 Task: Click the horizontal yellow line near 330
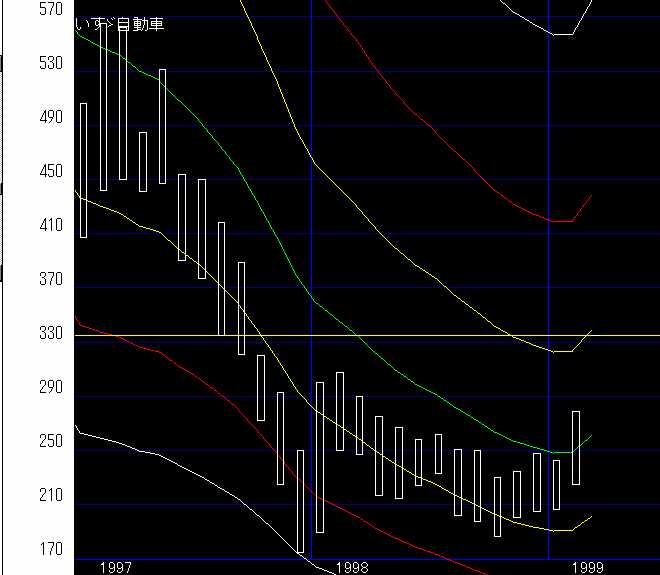pos(450,335)
